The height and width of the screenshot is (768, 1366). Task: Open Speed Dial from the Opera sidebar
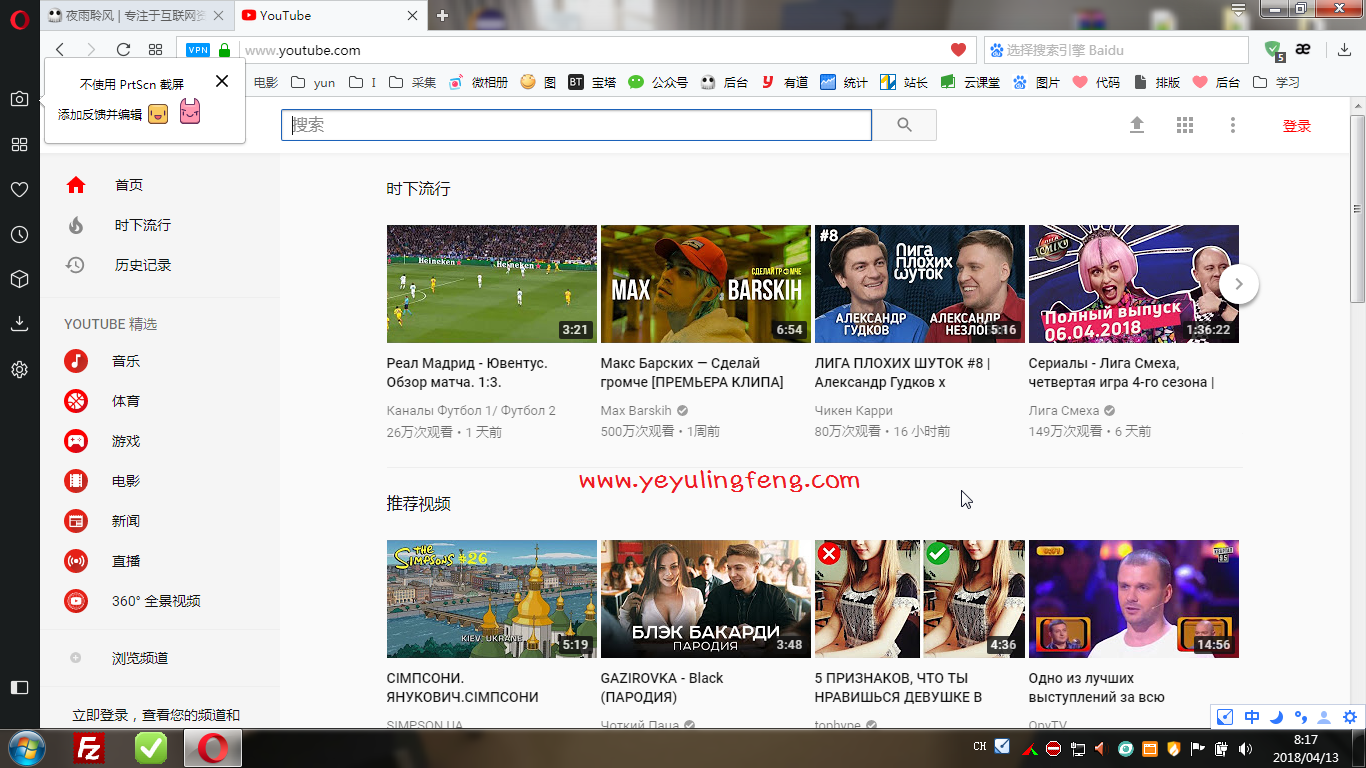pyautogui.click(x=19, y=144)
